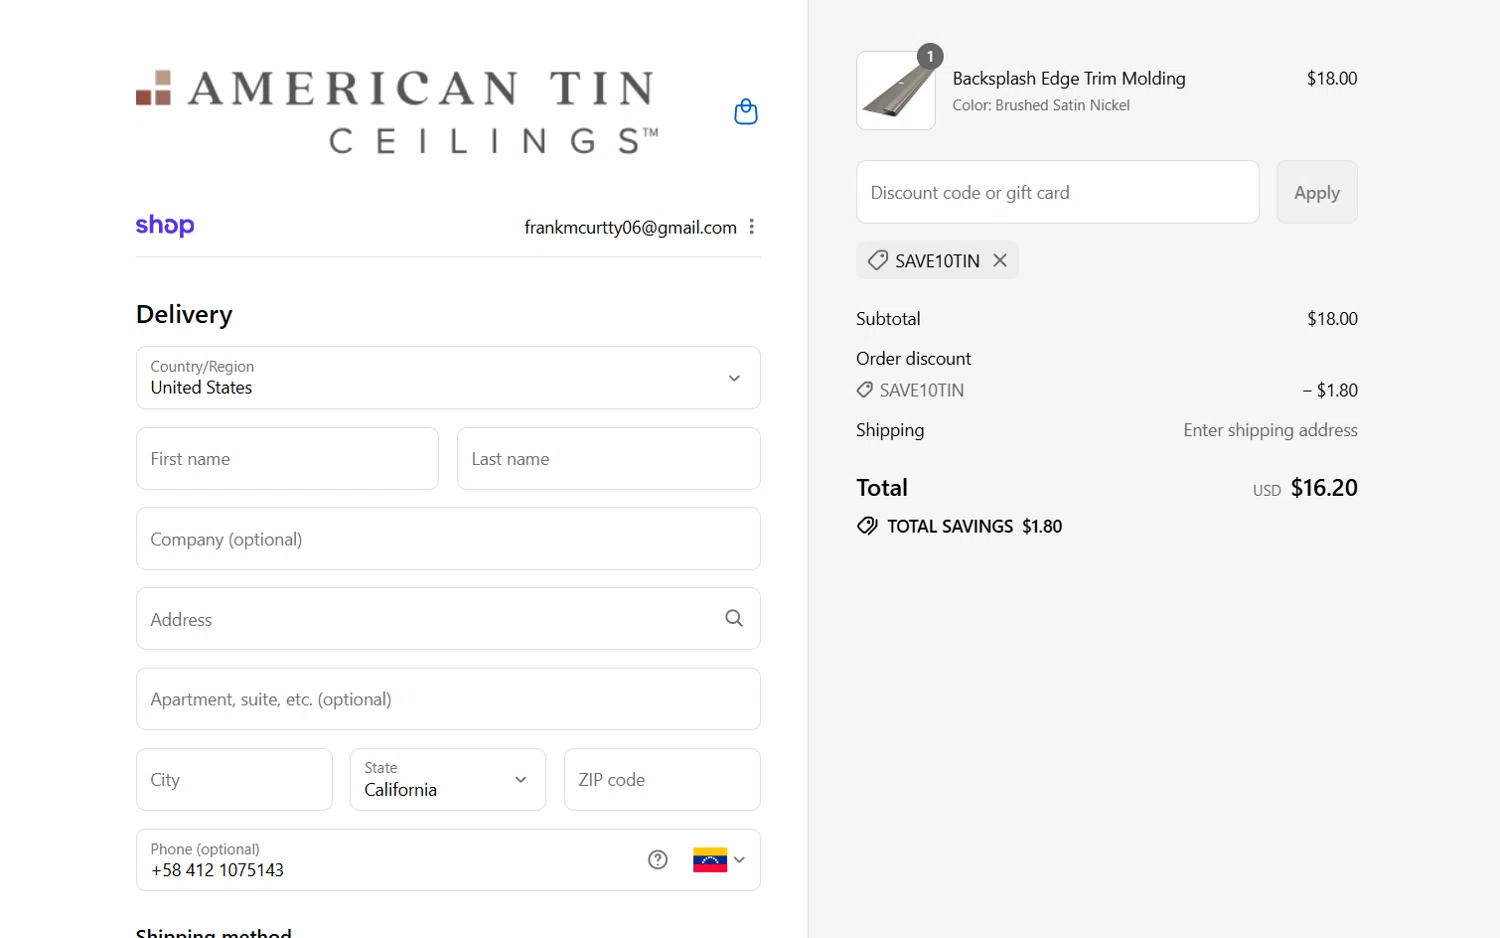Screen dimensions: 1500x938
Task: Click the frankmcurtty06@gmail.com email text
Action: click(630, 227)
